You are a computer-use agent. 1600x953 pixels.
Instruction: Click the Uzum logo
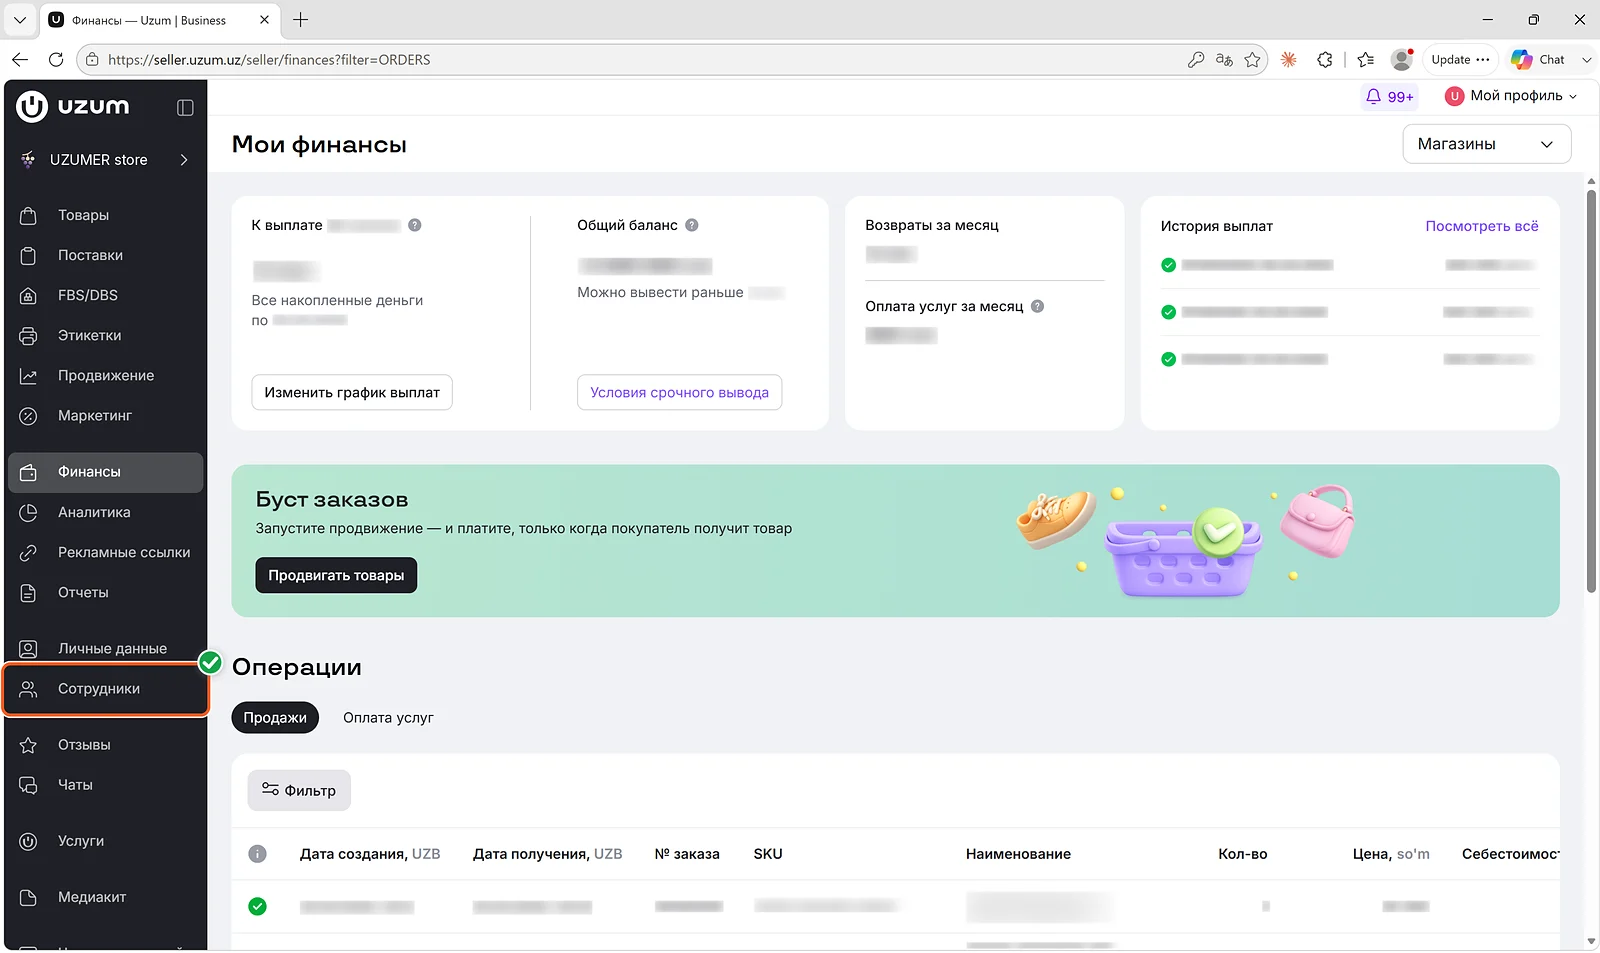[73, 106]
